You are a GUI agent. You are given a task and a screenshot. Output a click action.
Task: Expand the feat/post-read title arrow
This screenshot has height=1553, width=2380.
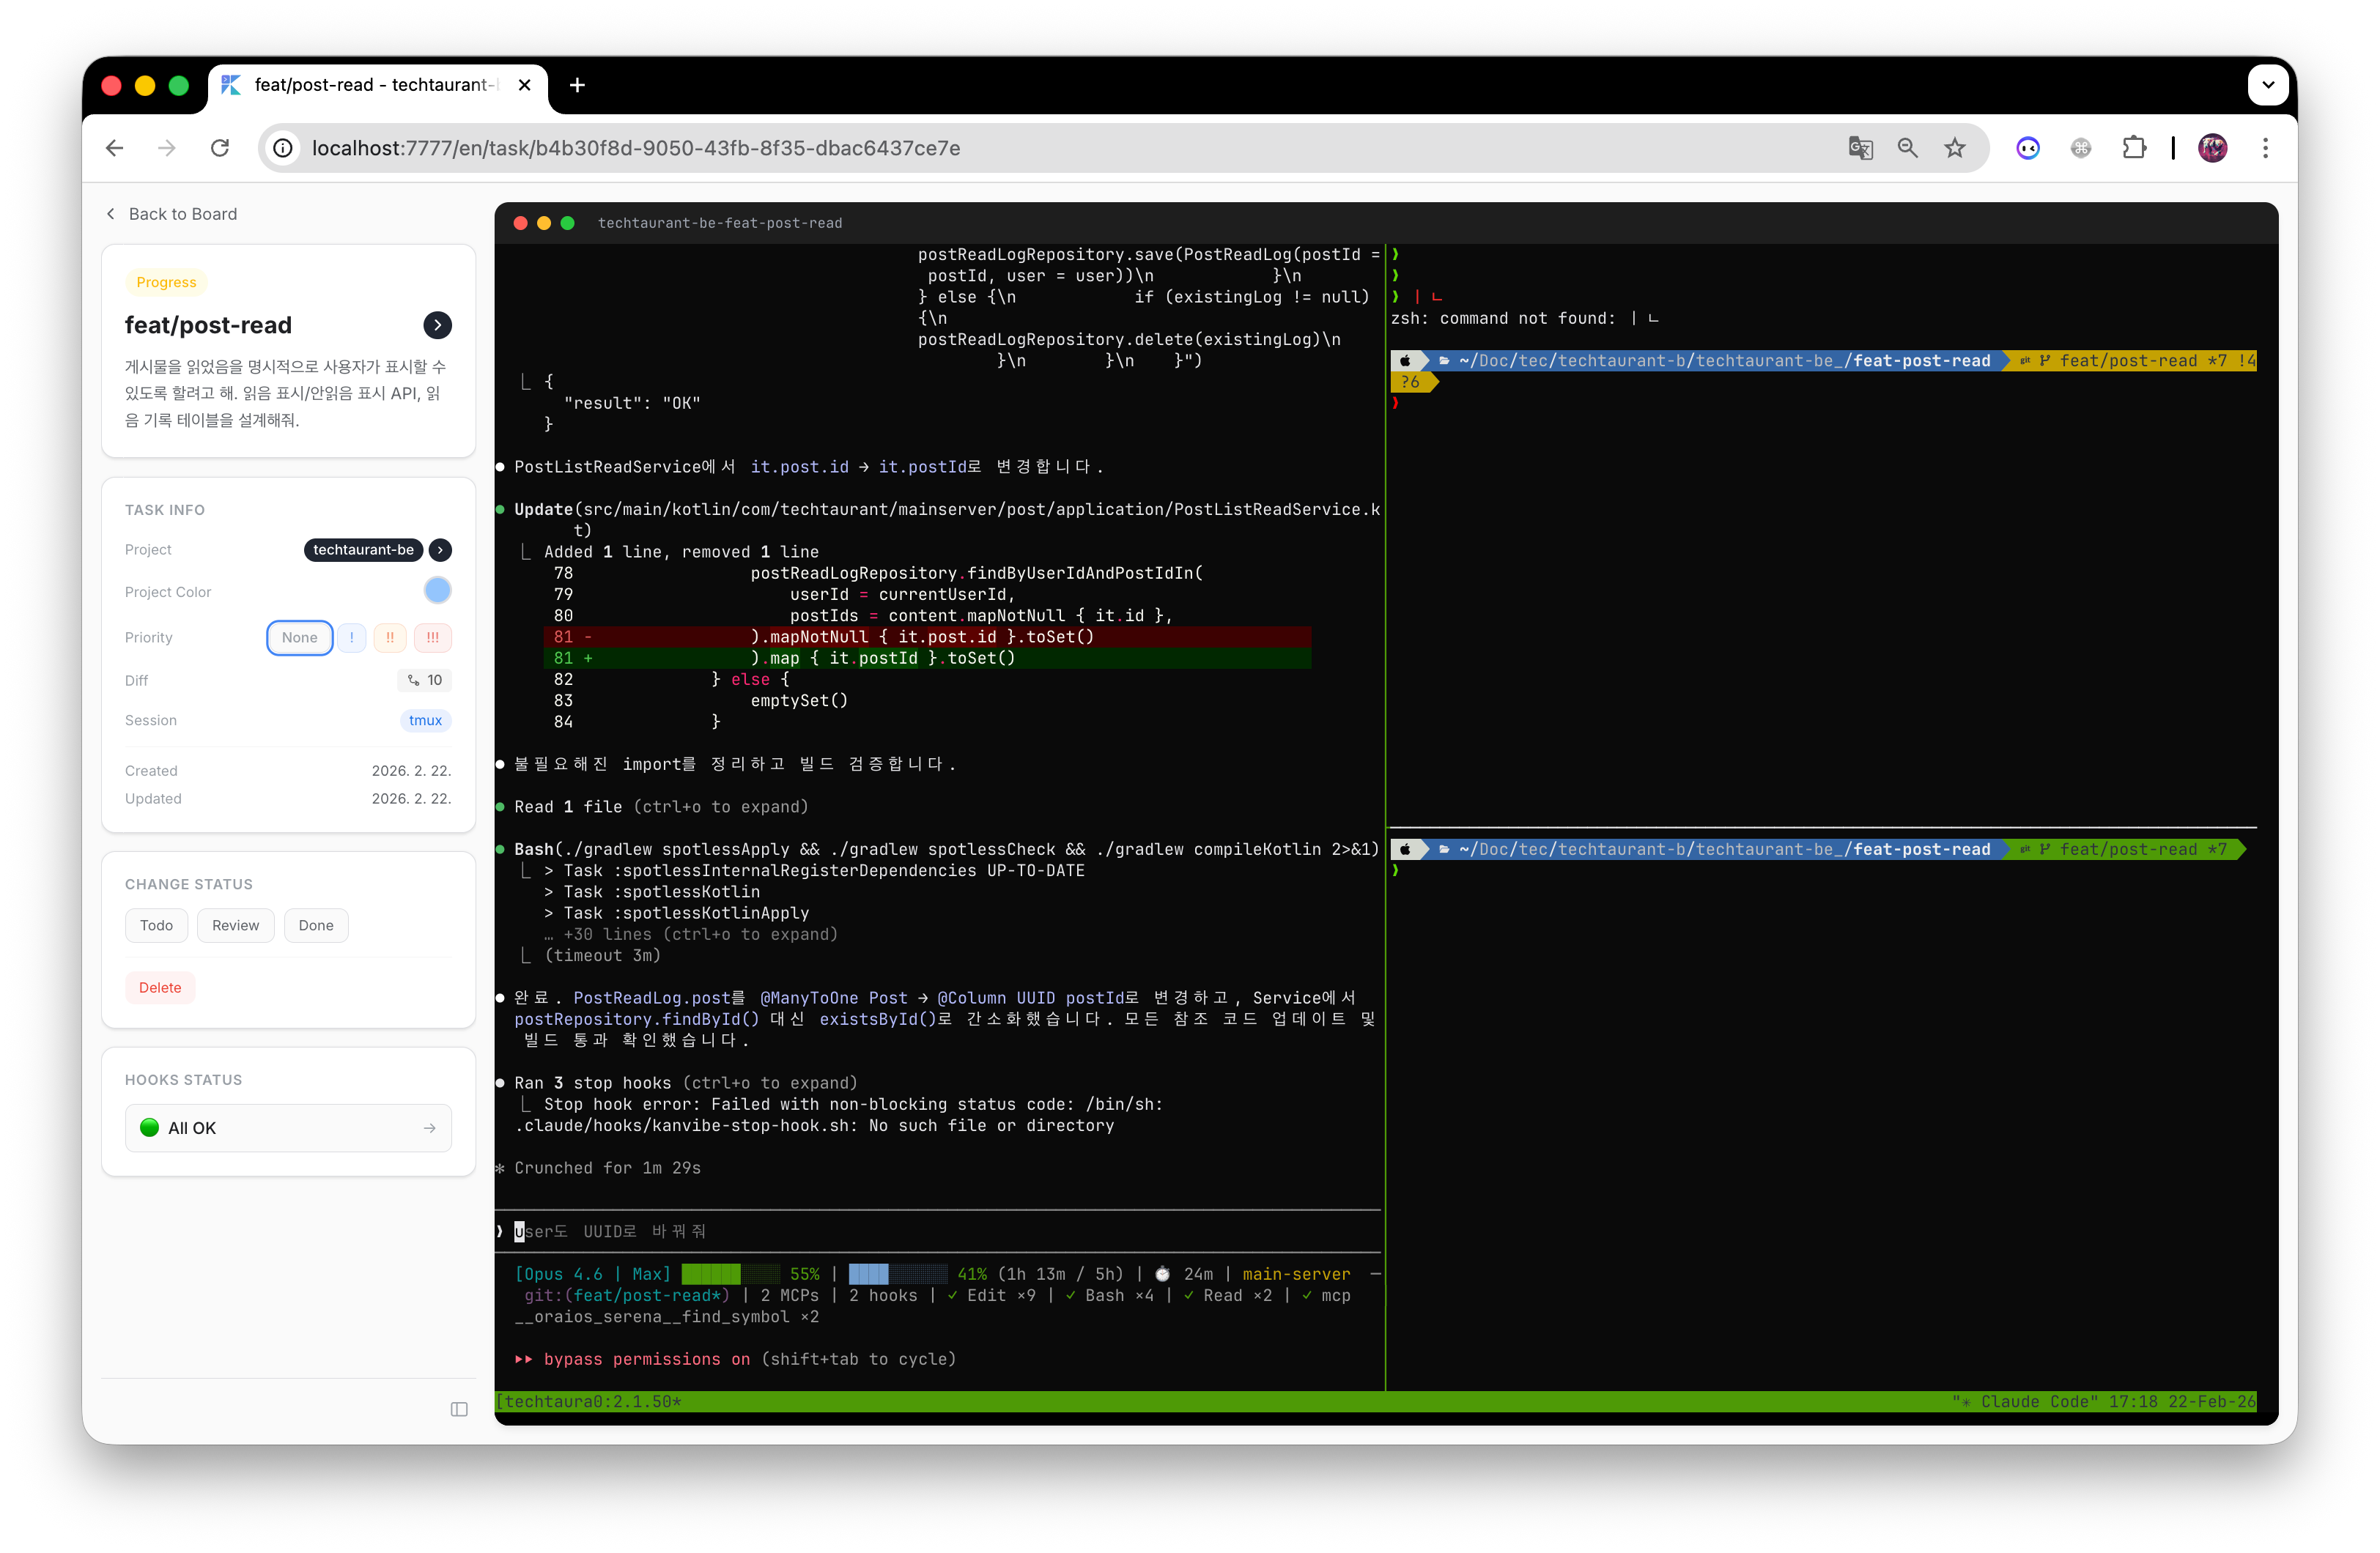(437, 325)
